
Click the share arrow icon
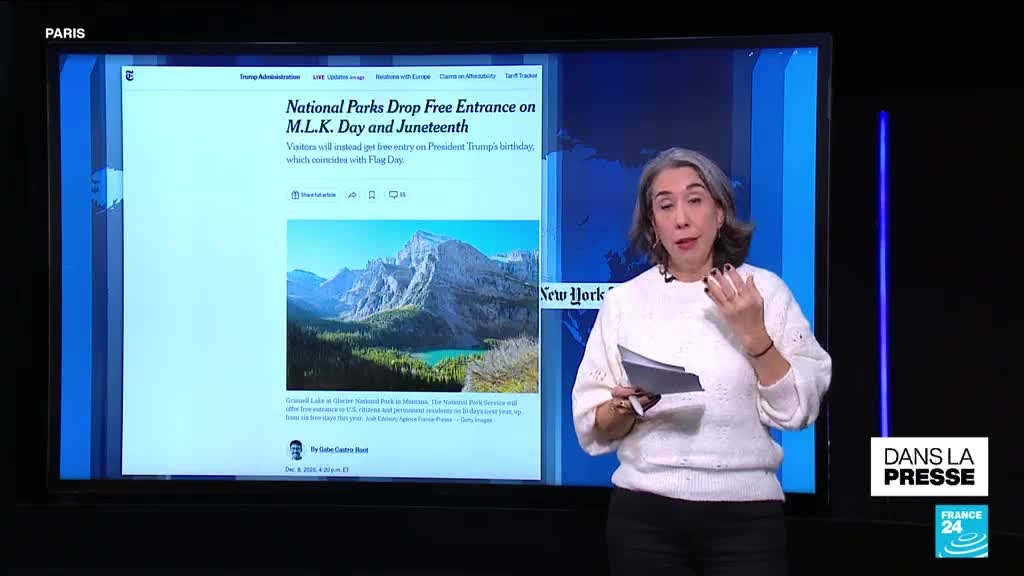point(352,195)
